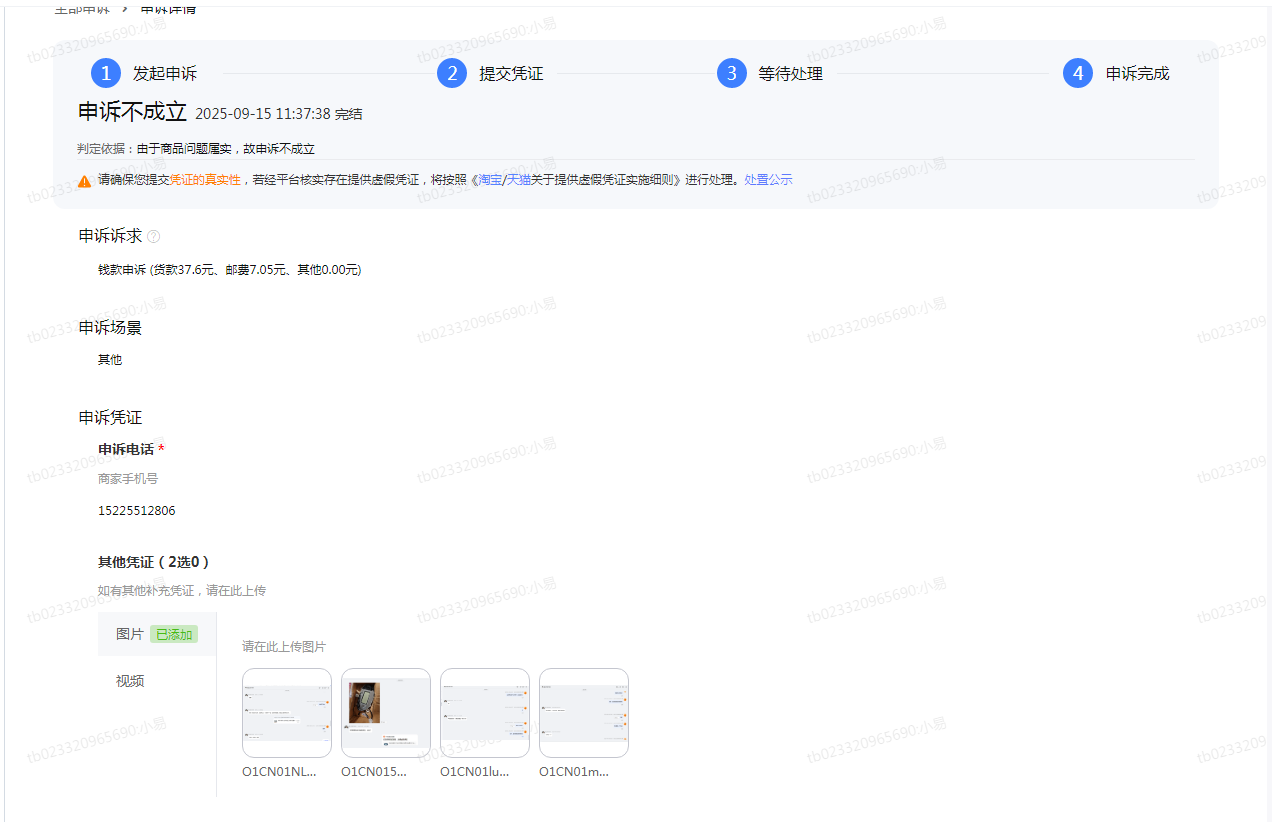Open the 处置公示 link
The width and height of the screenshot is (1272, 822).
tap(768, 180)
